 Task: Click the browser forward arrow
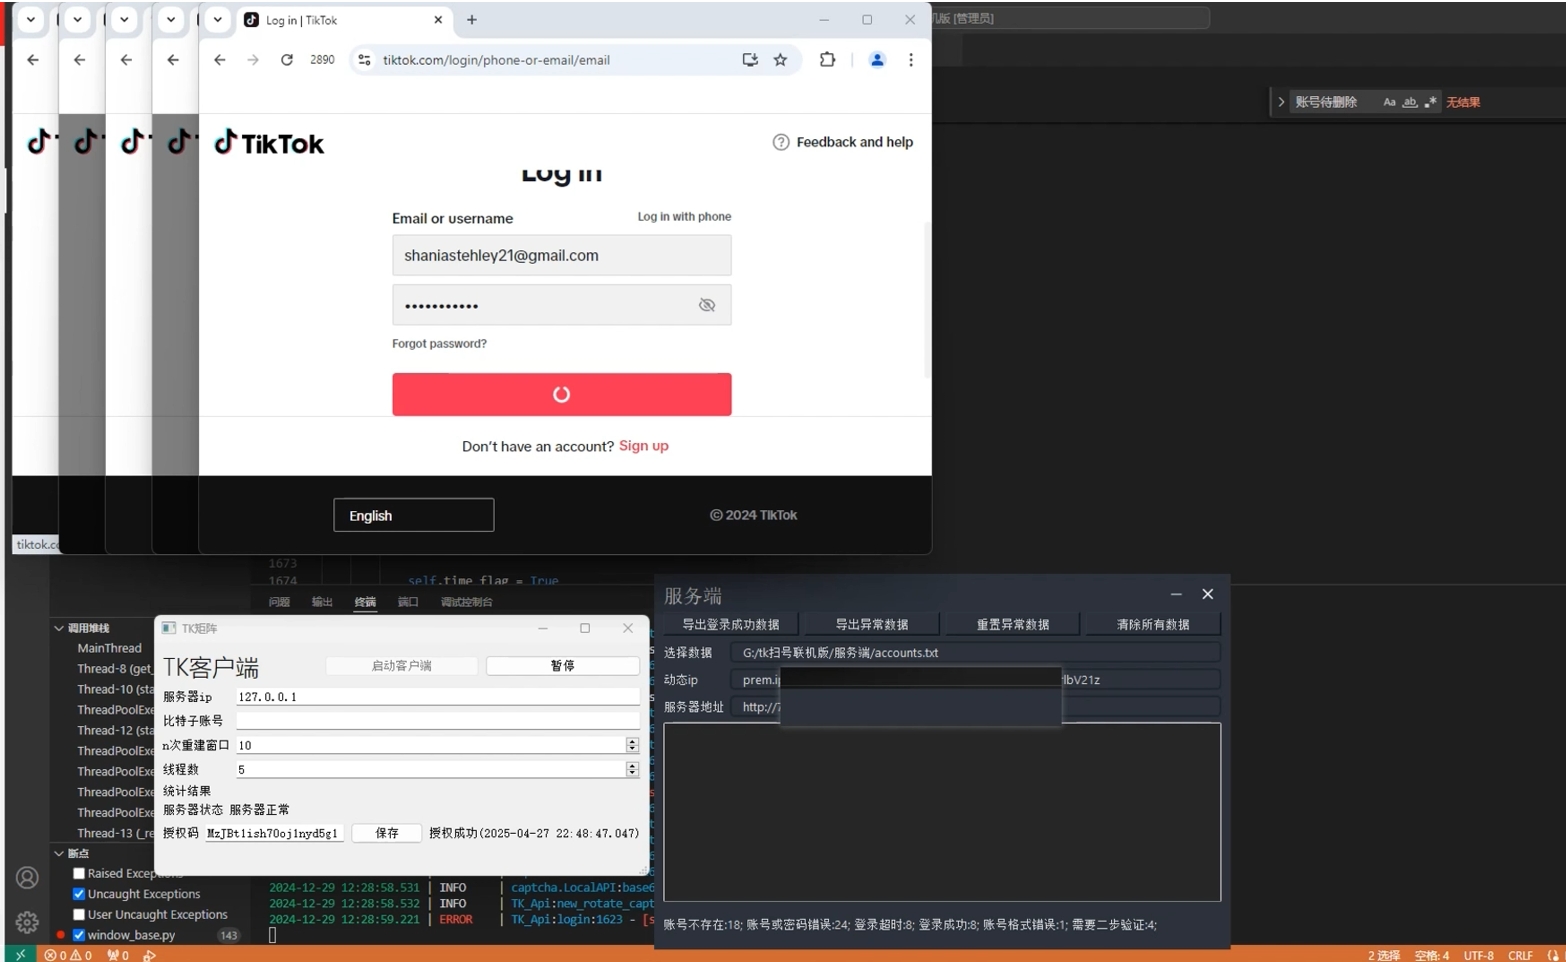tap(253, 60)
